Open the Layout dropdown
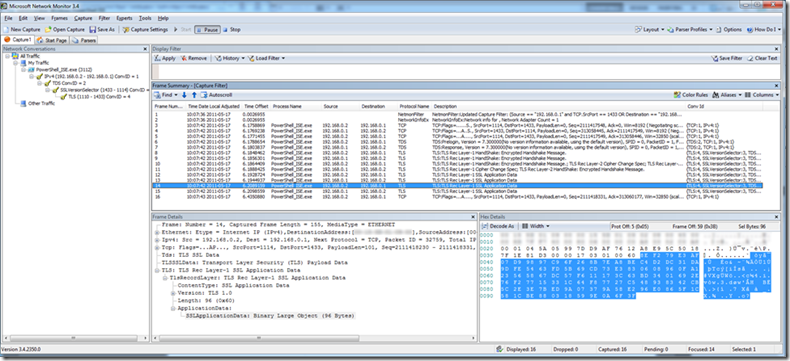Viewport: 790px width, 361px height. tap(649, 30)
